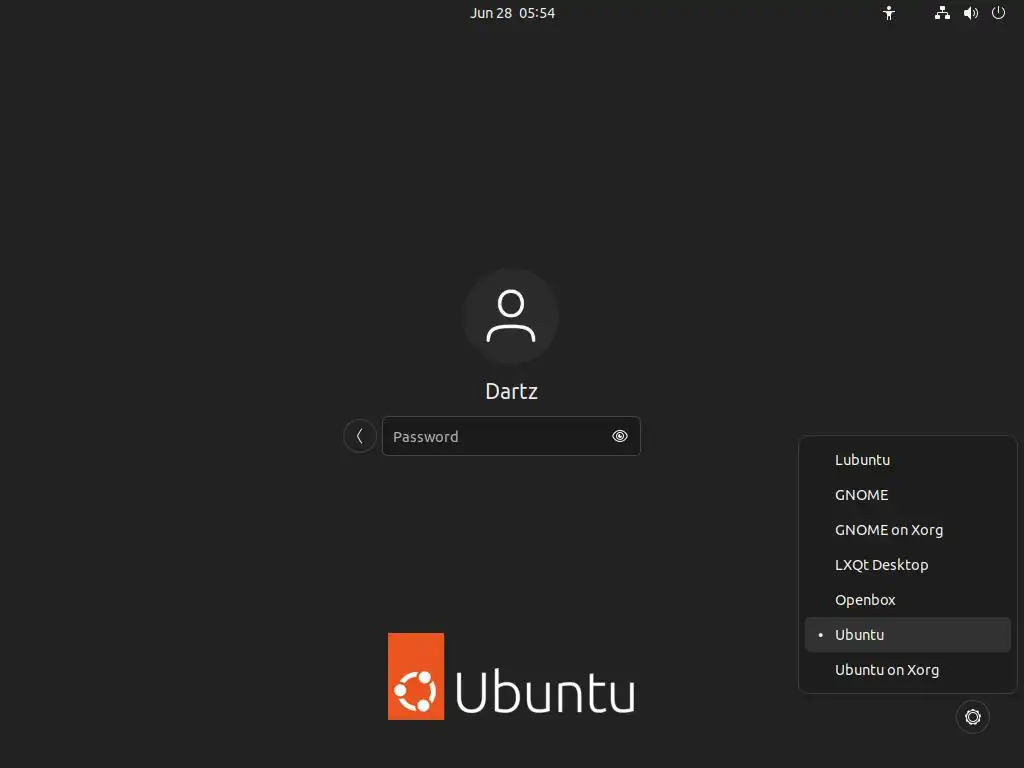Screen dimensions: 1024x768
Task: Pick the Openbox session
Action: [908, 600]
